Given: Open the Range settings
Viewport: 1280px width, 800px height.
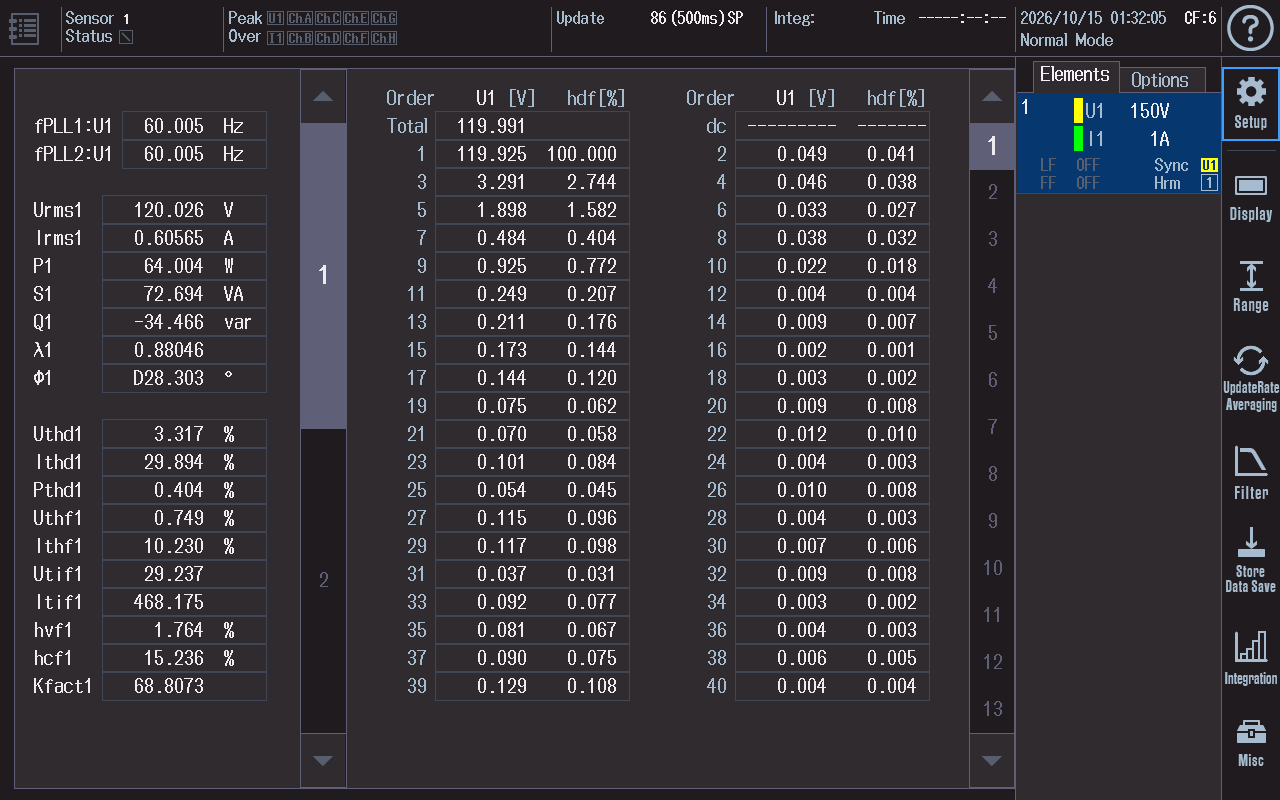Looking at the screenshot, I should pyautogui.click(x=1250, y=288).
